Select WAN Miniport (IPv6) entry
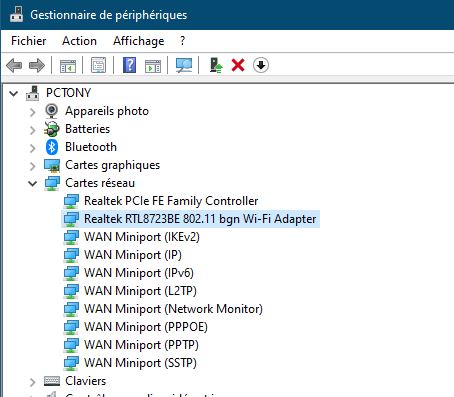The height and width of the screenshot is (397, 454). [x=139, y=273]
